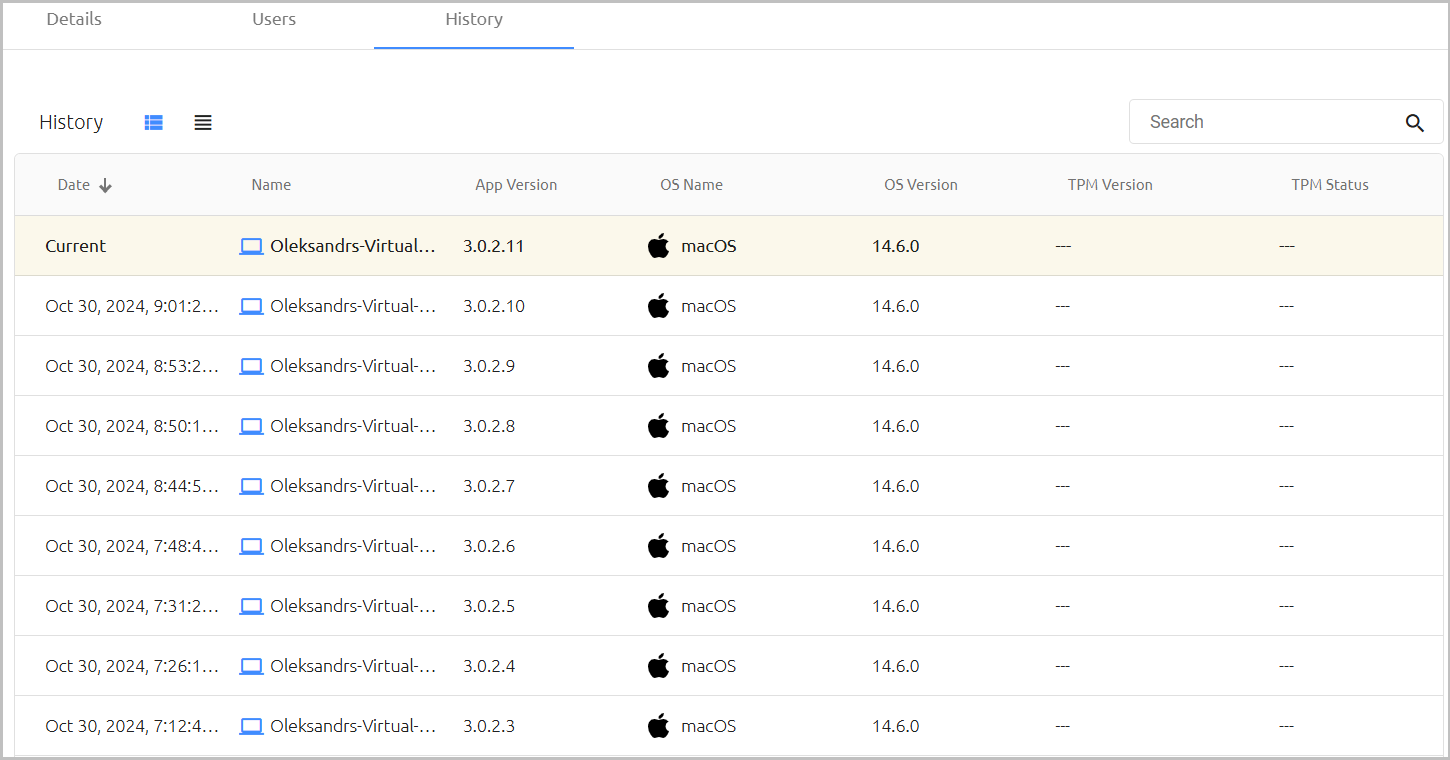1450x760 pixels.
Task: Click laptop icon in the Current row
Action: [x=251, y=246]
